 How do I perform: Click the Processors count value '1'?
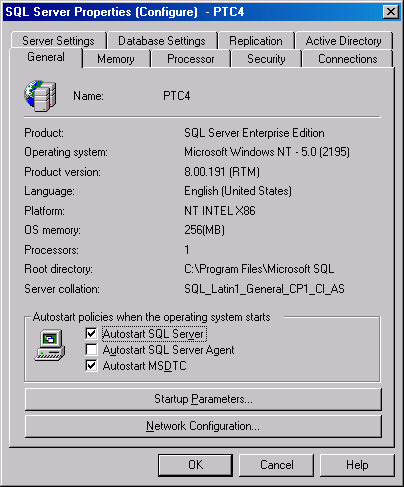(x=187, y=250)
